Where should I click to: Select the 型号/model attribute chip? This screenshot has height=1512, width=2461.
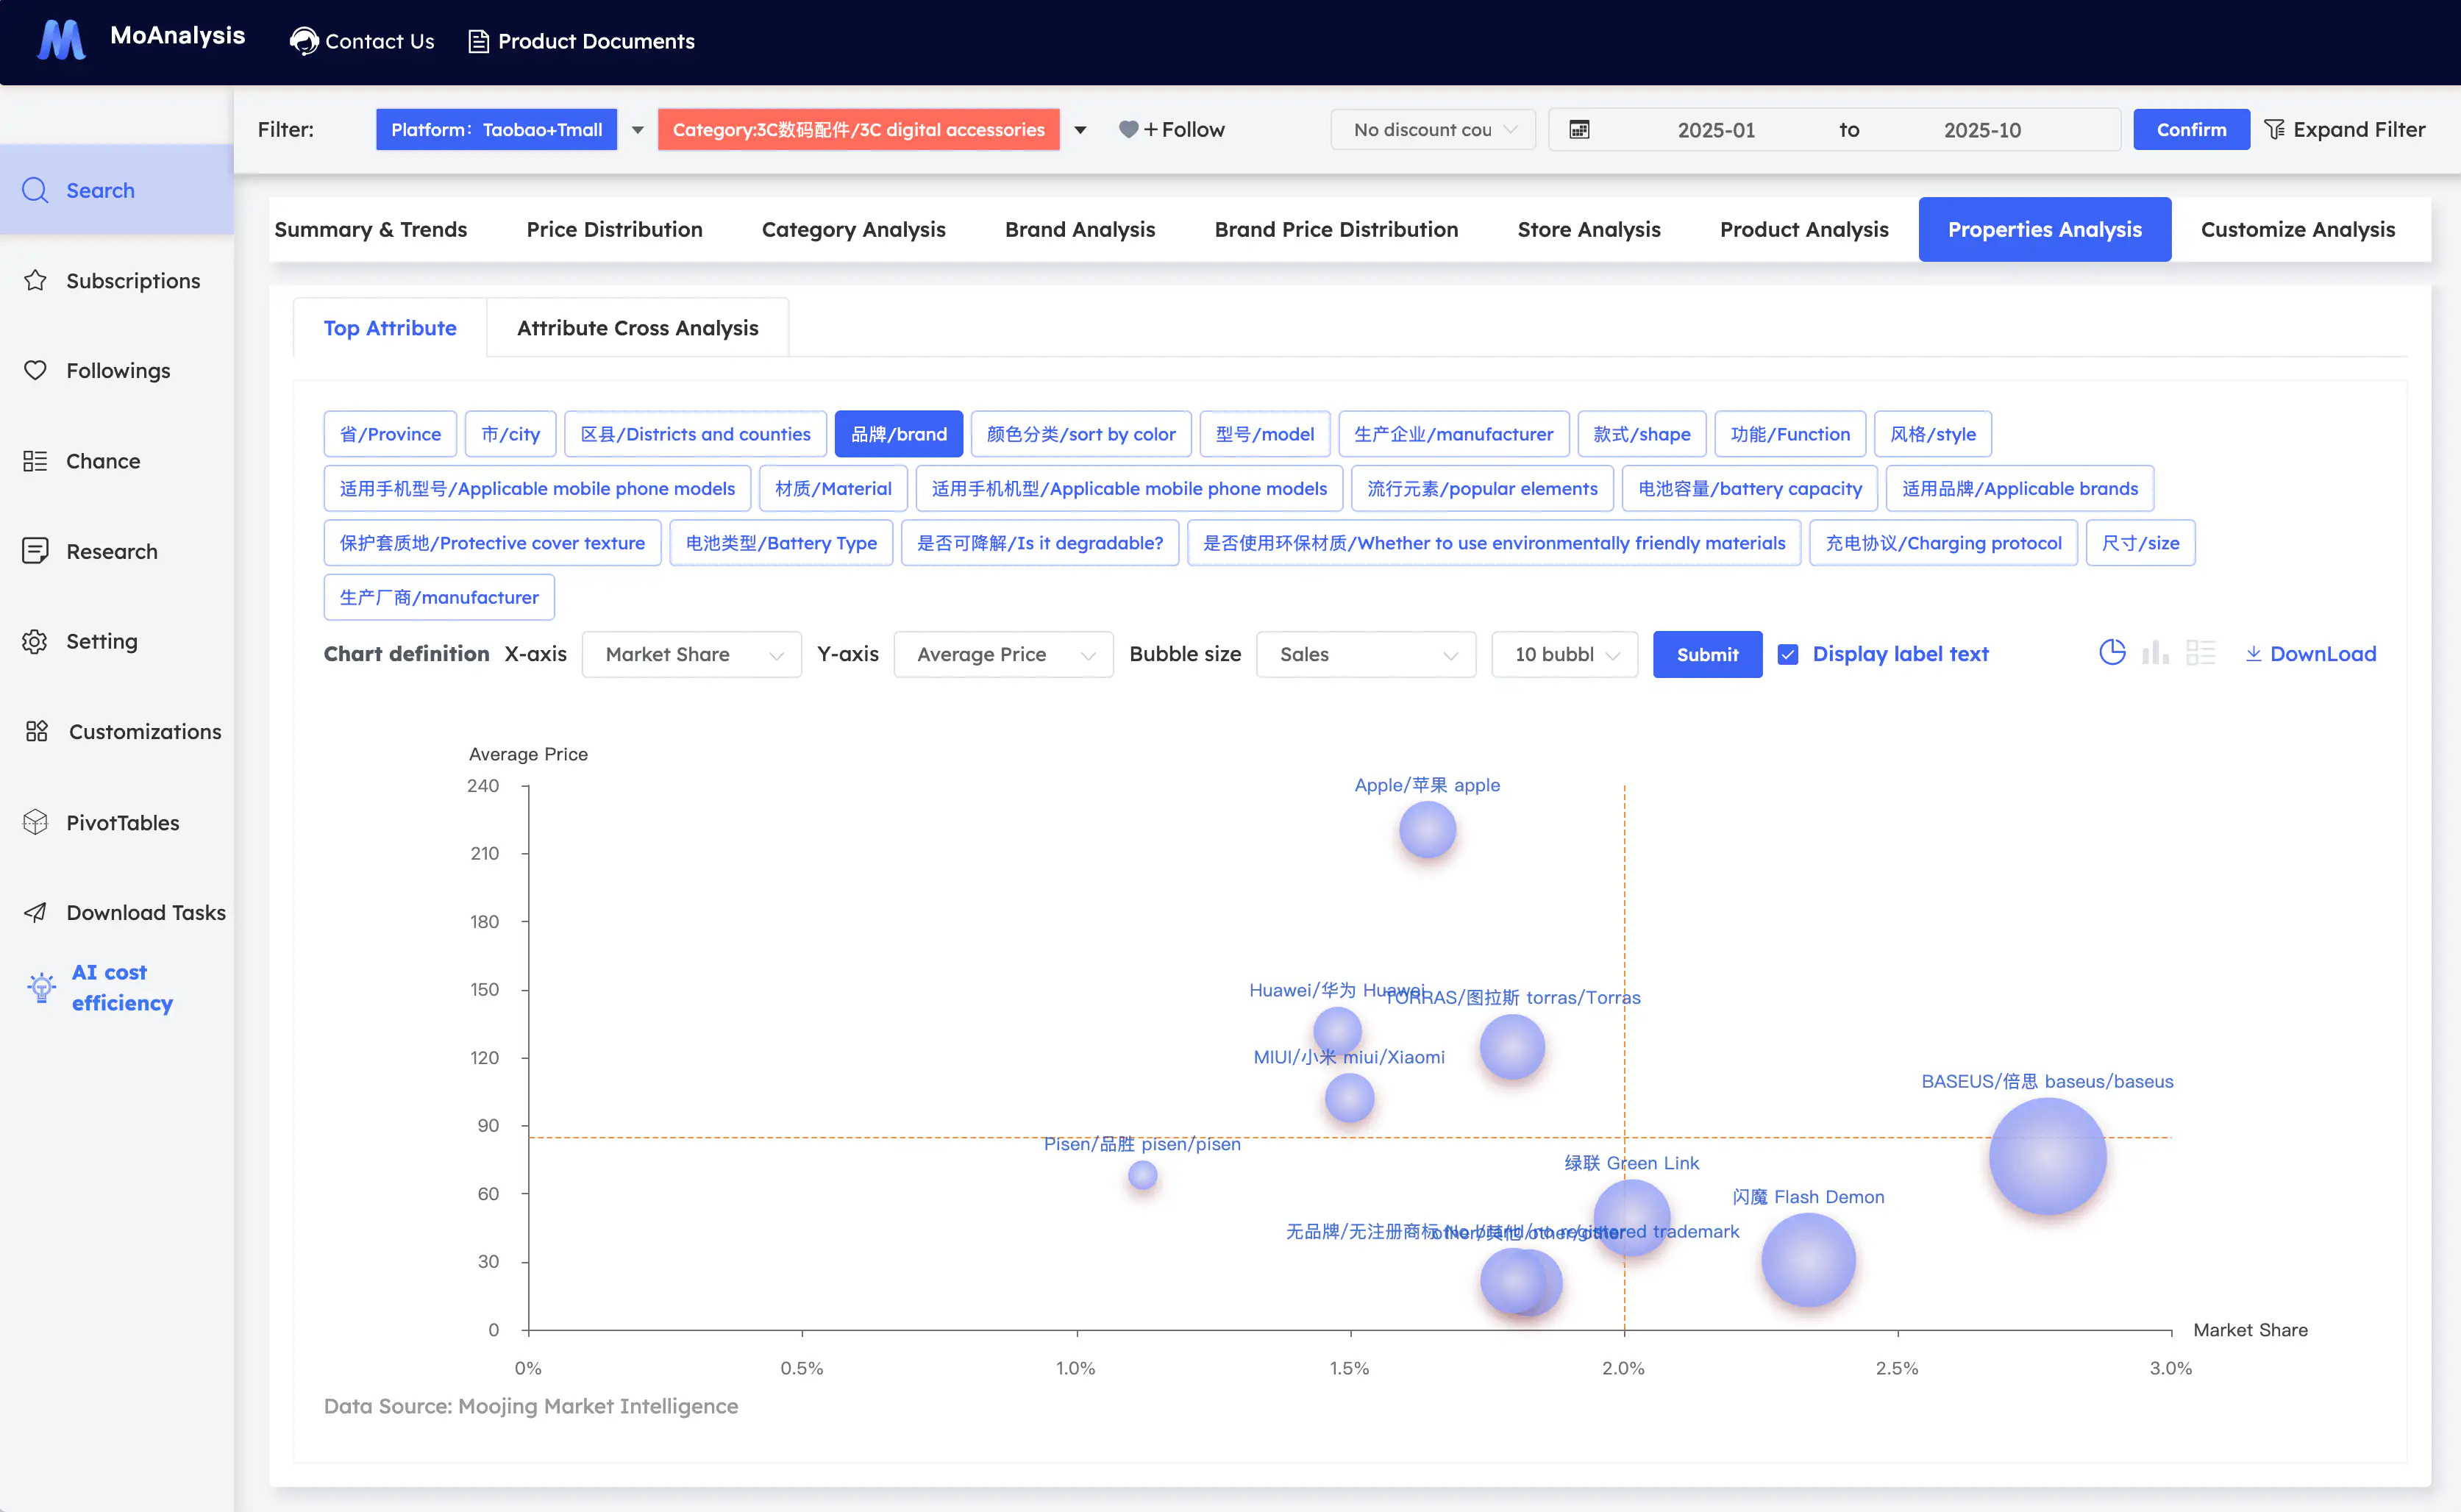click(1264, 434)
